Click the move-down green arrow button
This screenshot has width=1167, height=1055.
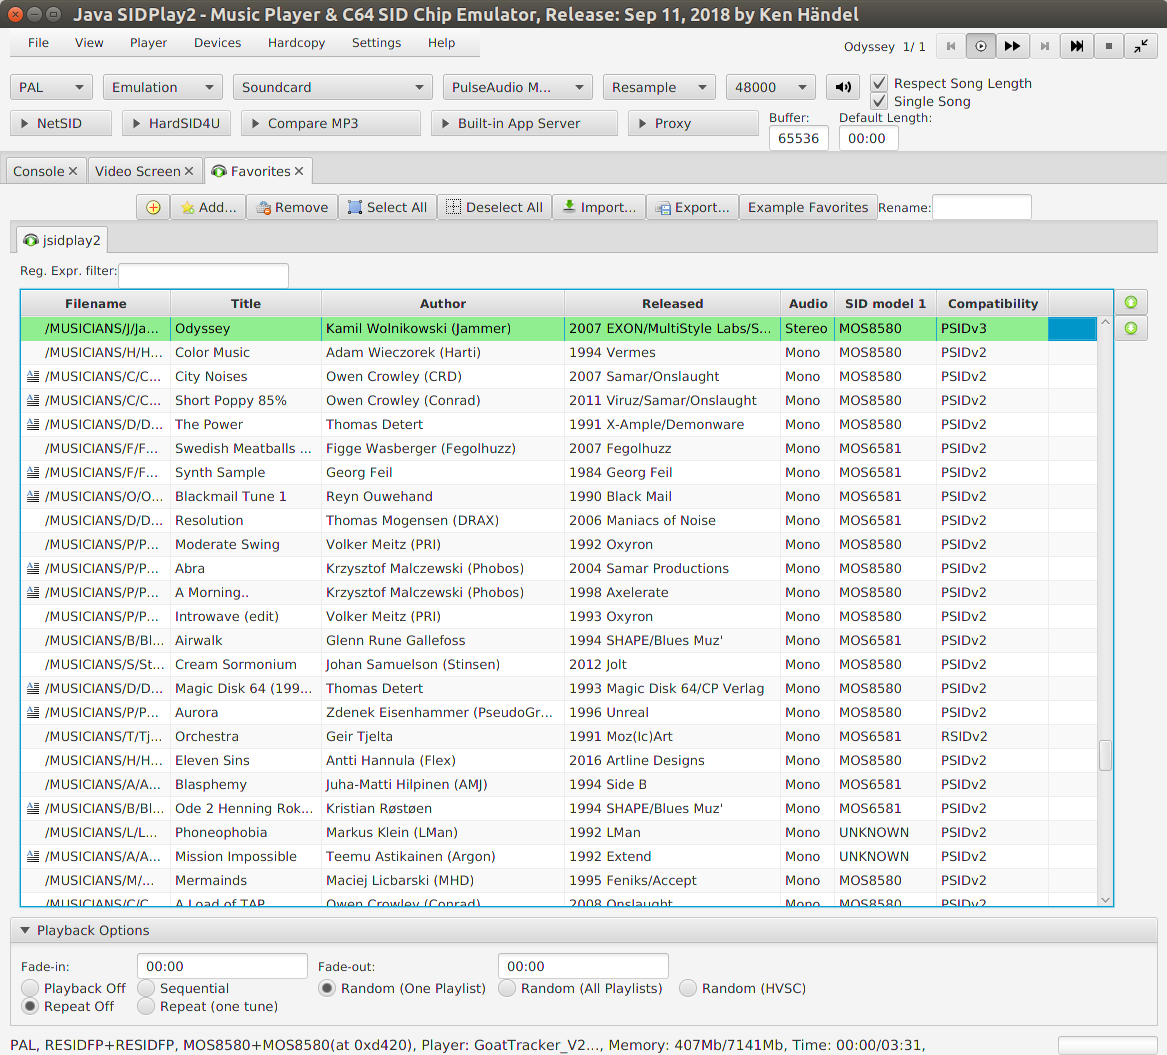click(1131, 328)
